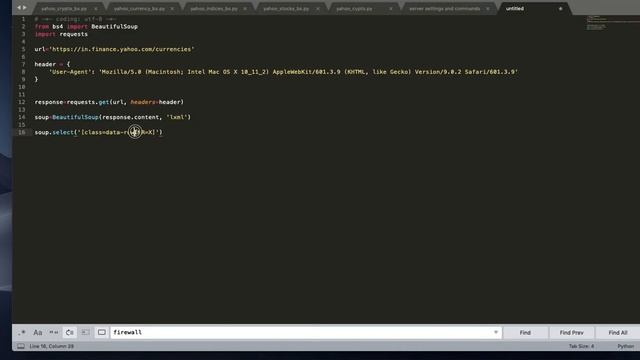Toggle case sensitive search option
640x360 pixels.
pos(38,333)
